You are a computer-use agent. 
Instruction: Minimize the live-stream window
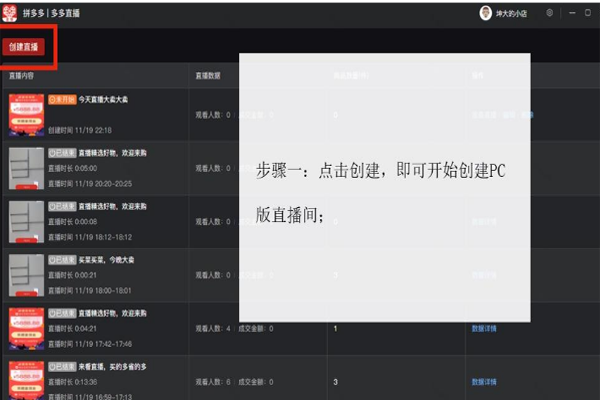[x=571, y=13]
